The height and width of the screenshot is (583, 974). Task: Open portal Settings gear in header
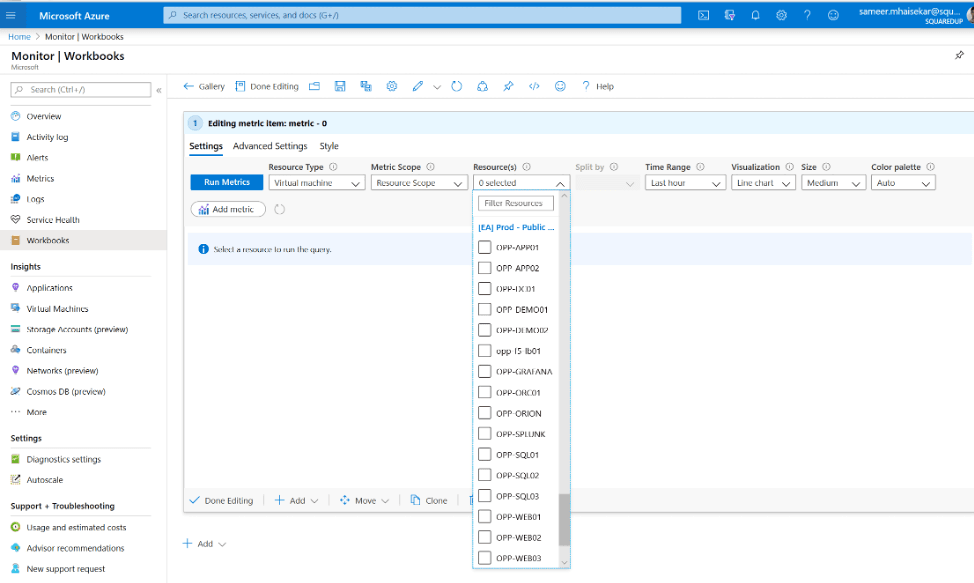point(781,16)
